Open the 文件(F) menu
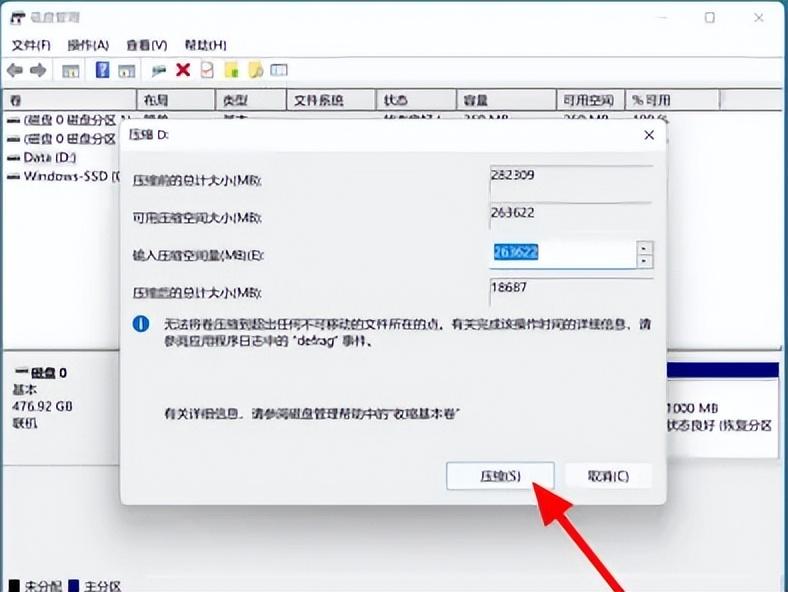Screen dimensions: 788x592 point(31,45)
